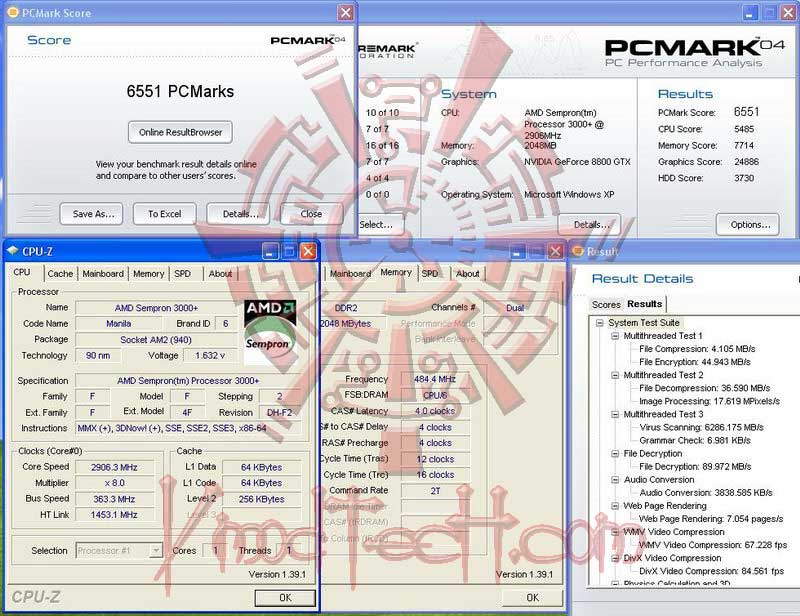This screenshot has width=800, height=616.
Task: Click the 6551 PCMarks score text
Action: coord(180,91)
